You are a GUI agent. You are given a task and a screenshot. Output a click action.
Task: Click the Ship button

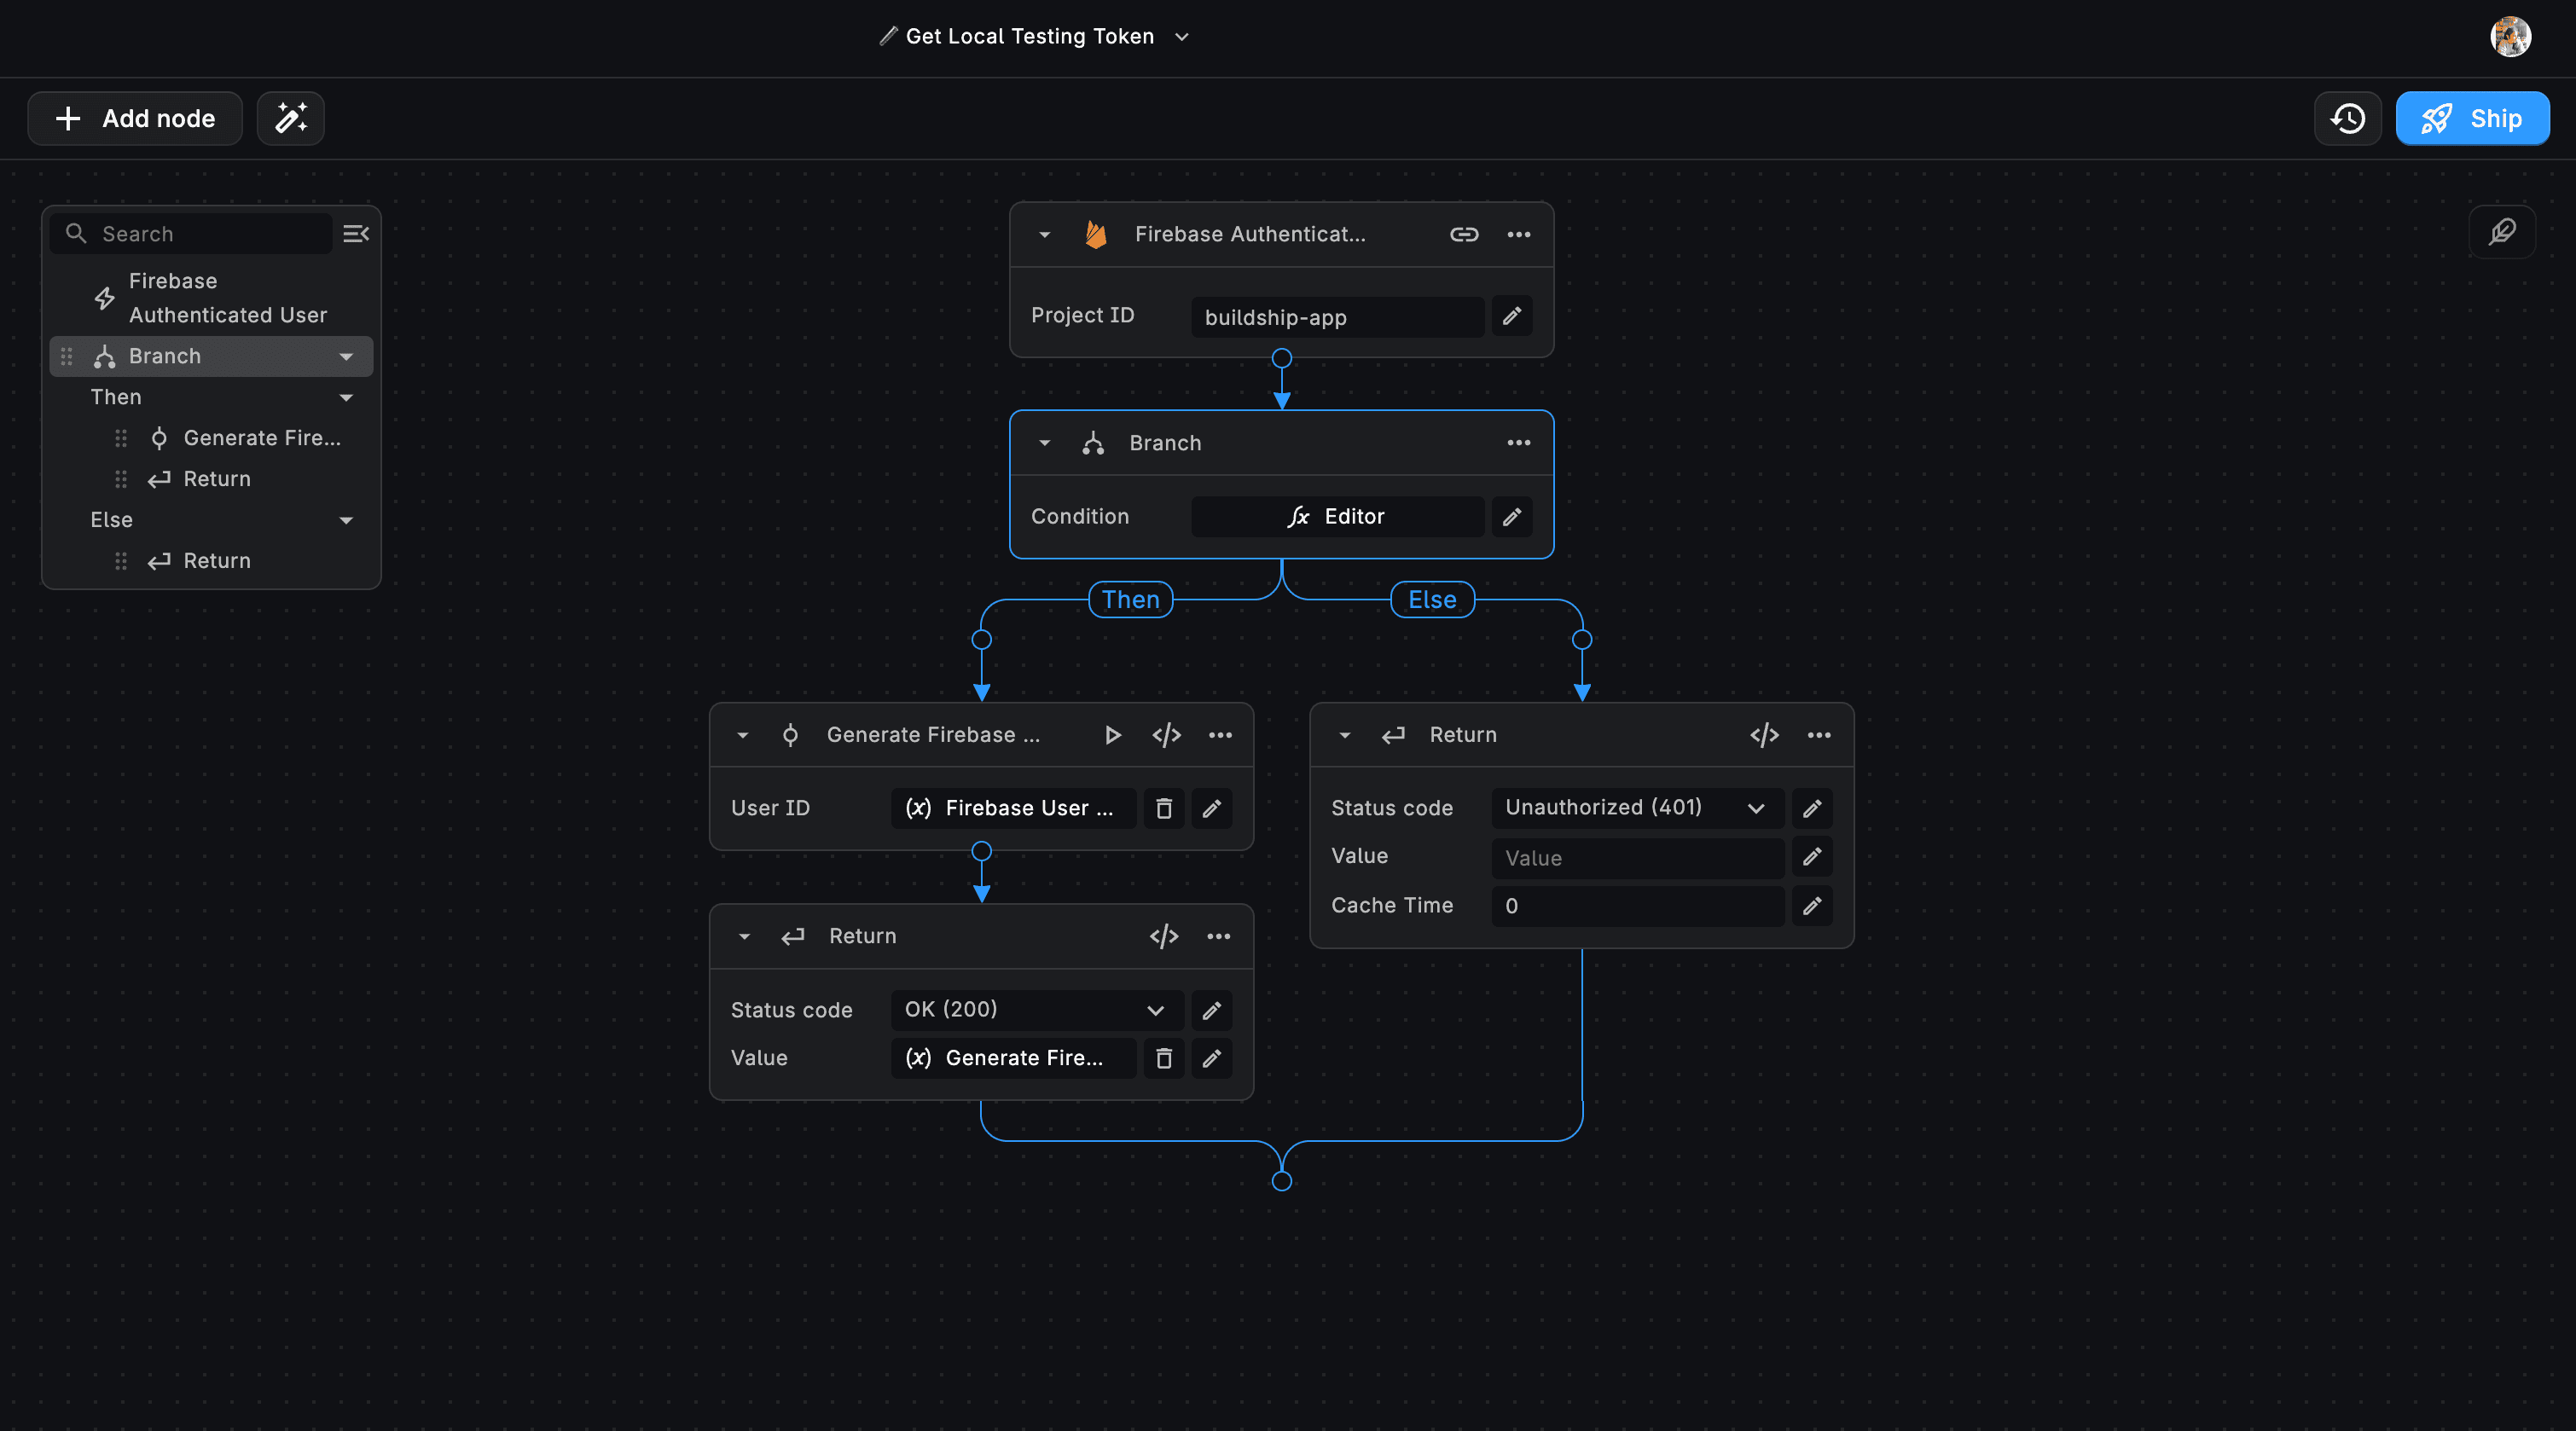[x=2472, y=119]
